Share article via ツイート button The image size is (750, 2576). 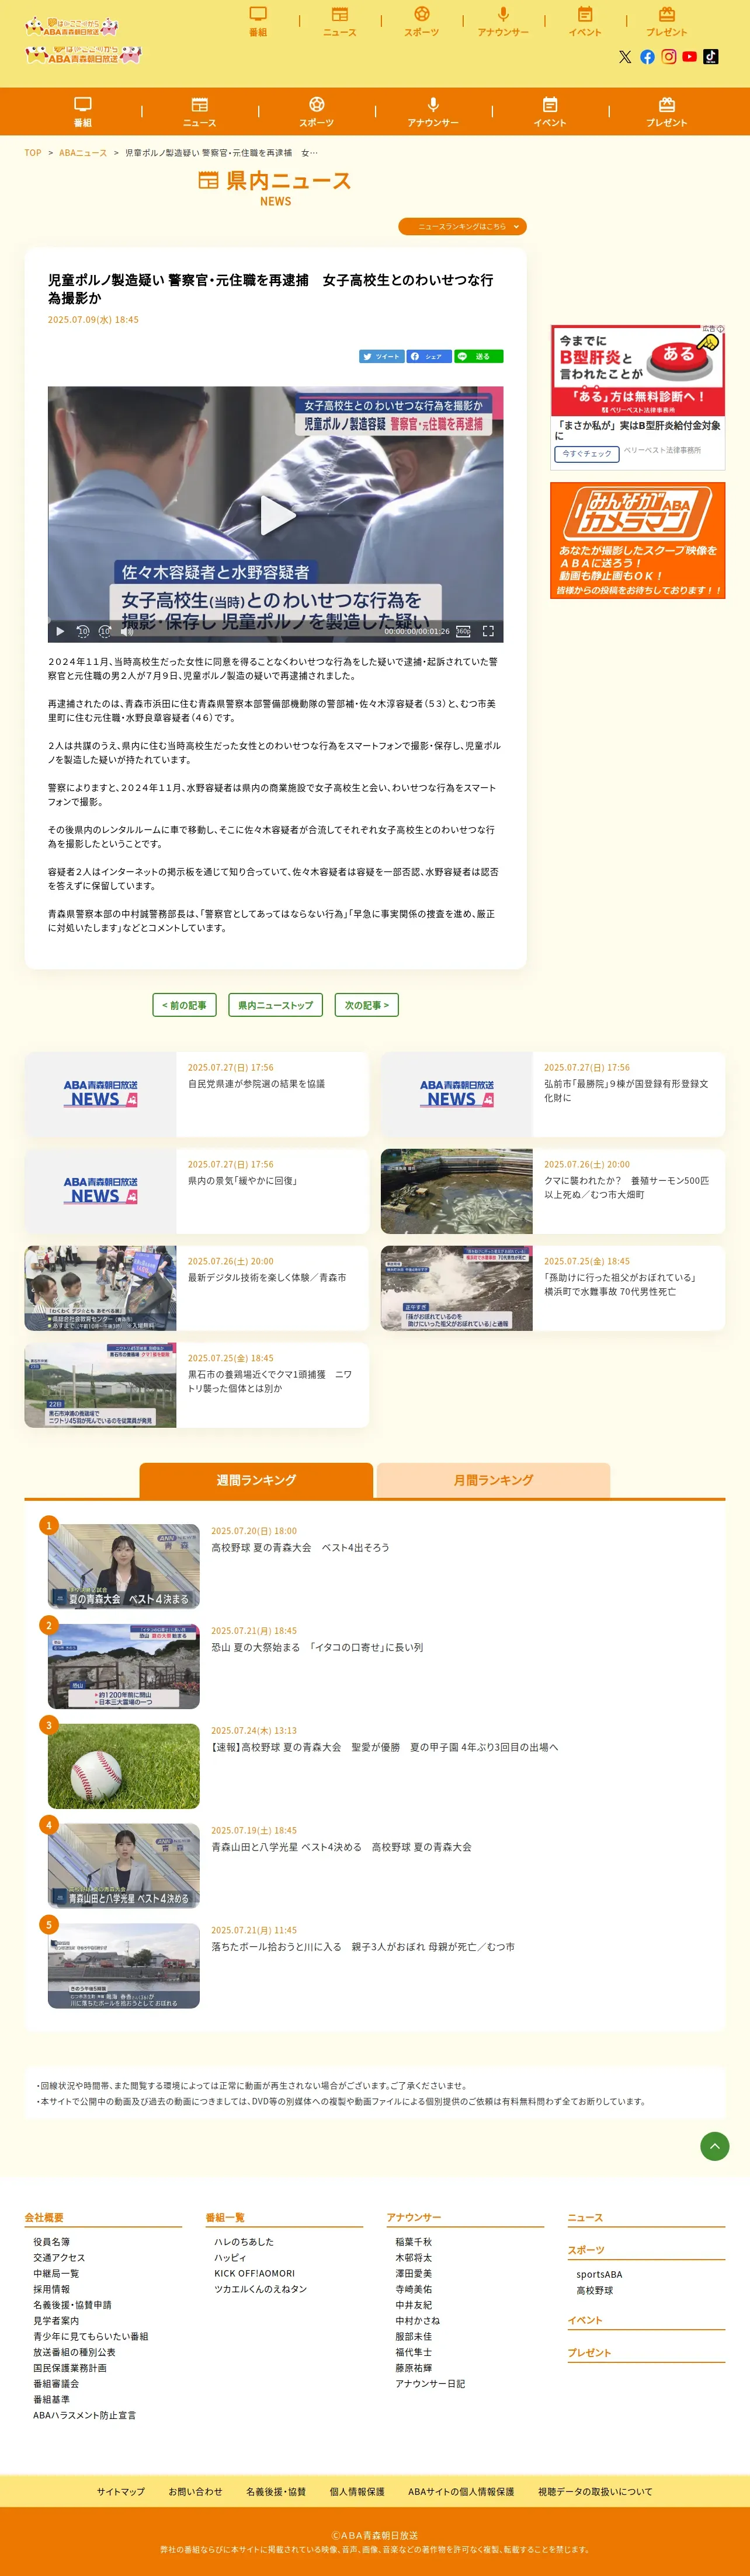pyautogui.click(x=381, y=356)
